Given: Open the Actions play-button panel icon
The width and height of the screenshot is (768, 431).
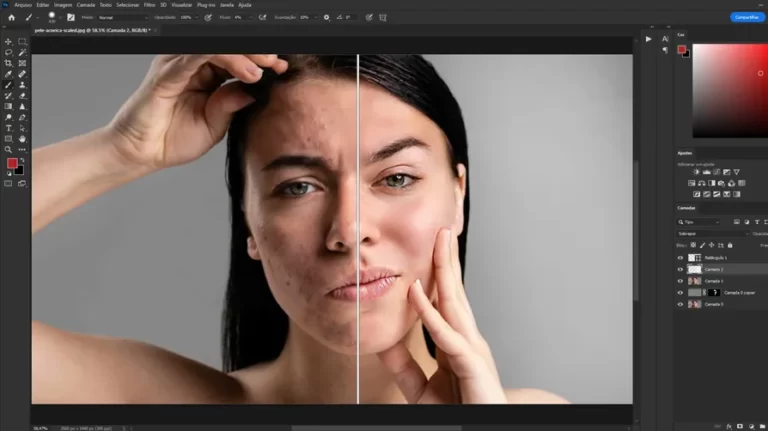Looking at the screenshot, I should coord(648,39).
